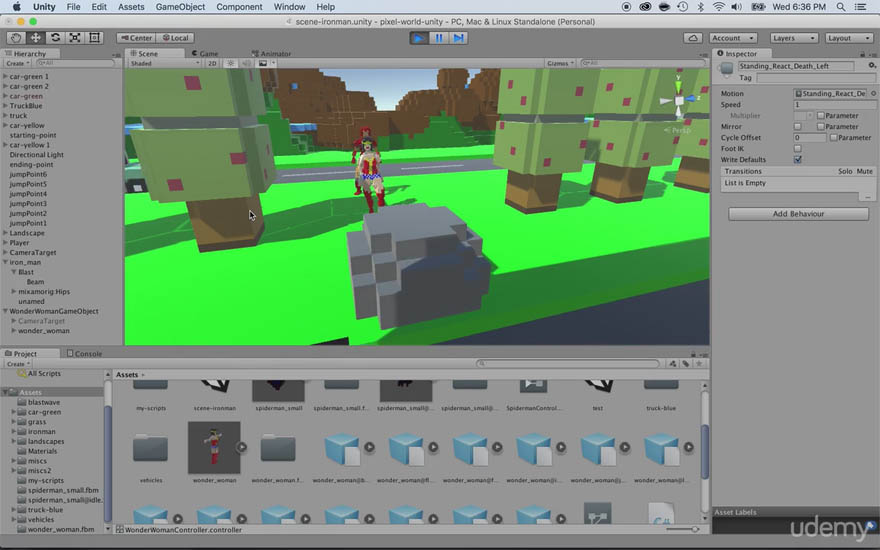Click the Wi-Fi status icon
Screen dimensions: 880x550
pyautogui.click(x=718, y=7)
